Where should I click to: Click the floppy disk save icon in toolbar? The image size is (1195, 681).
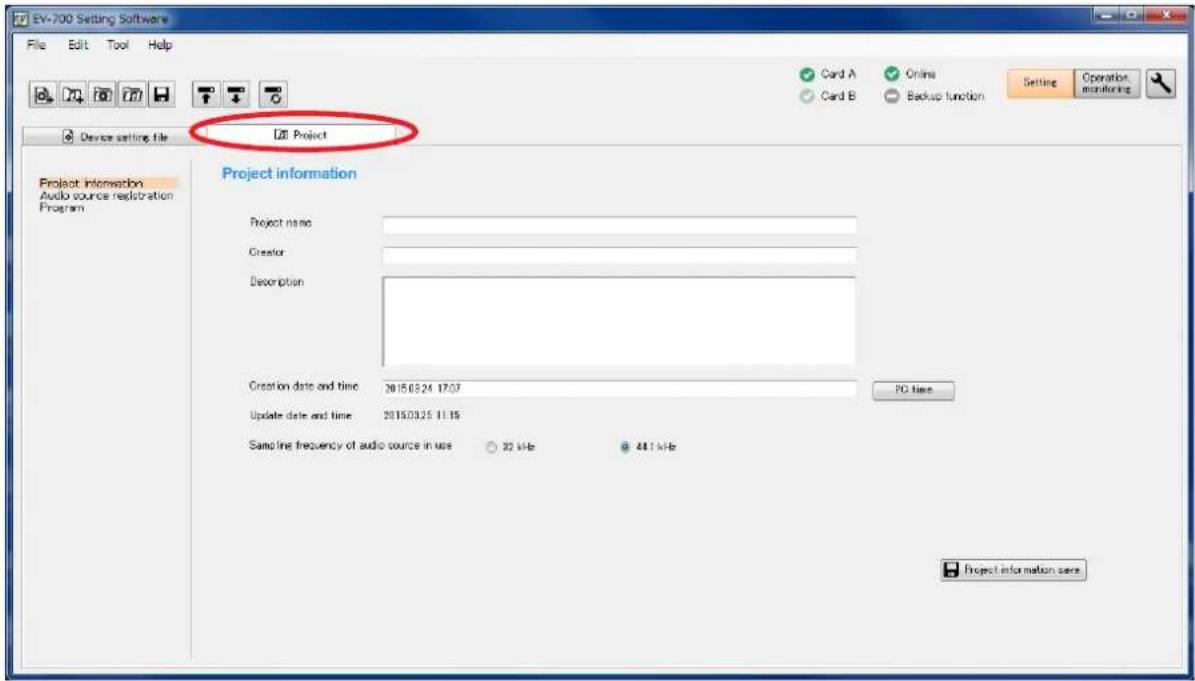[161, 94]
